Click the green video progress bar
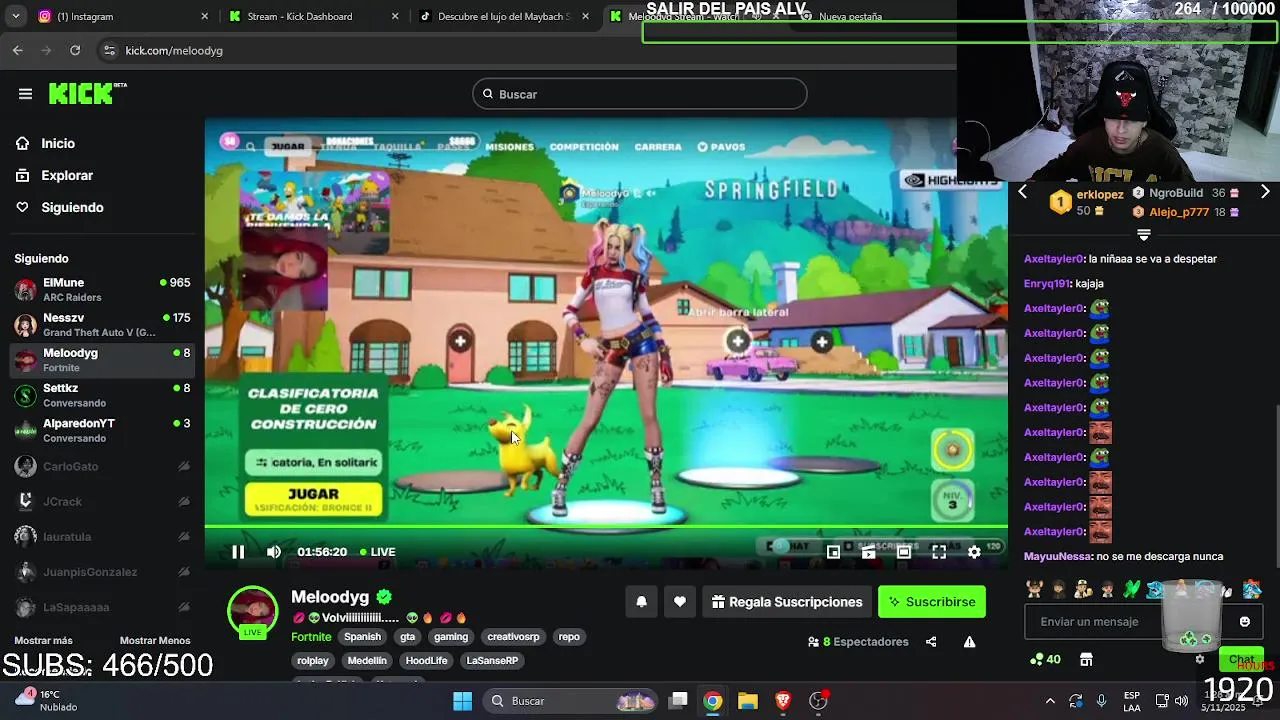This screenshot has width=1280, height=720. click(x=606, y=526)
